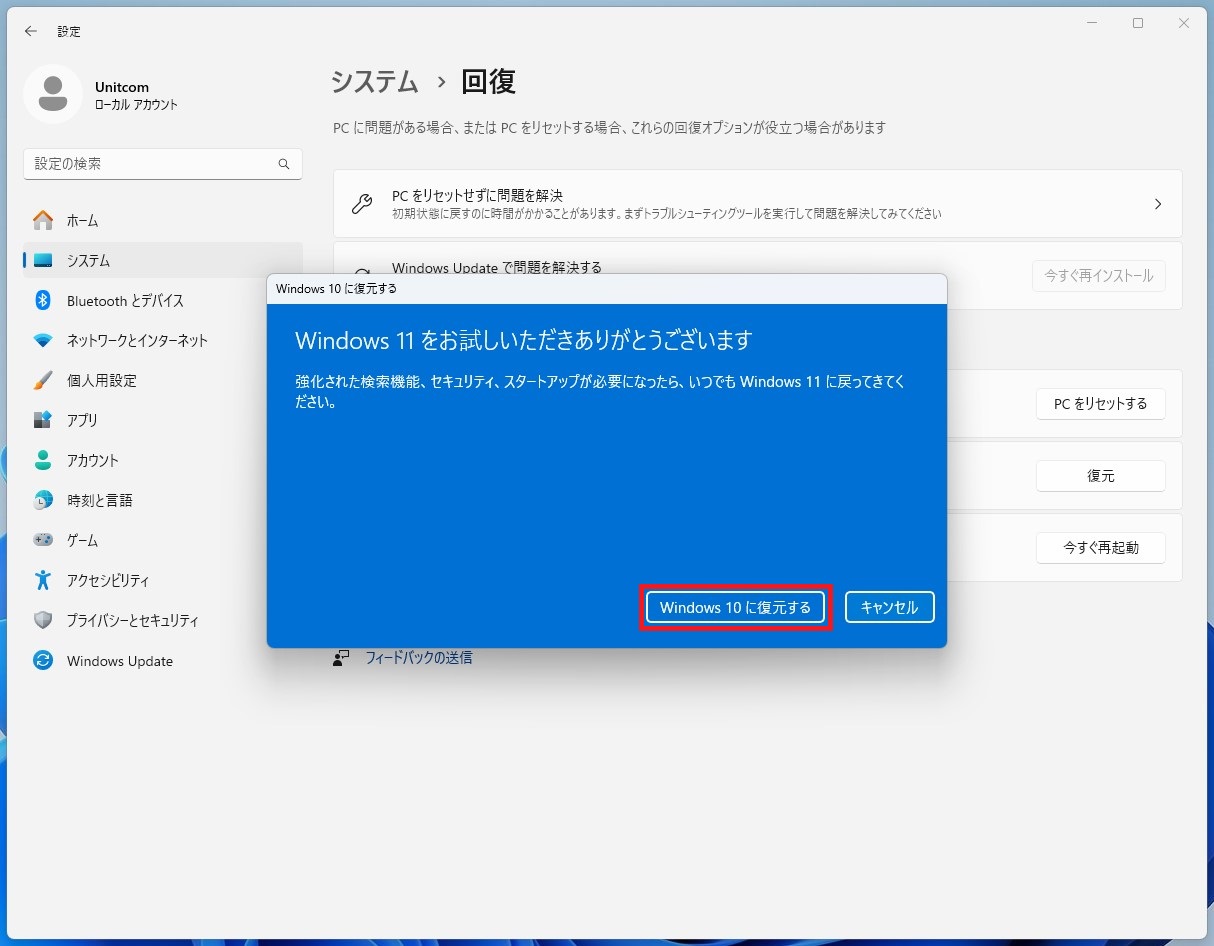Open 個人用設定 in the sidebar
The height and width of the screenshot is (946, 1214).
(x=101, y=380)
